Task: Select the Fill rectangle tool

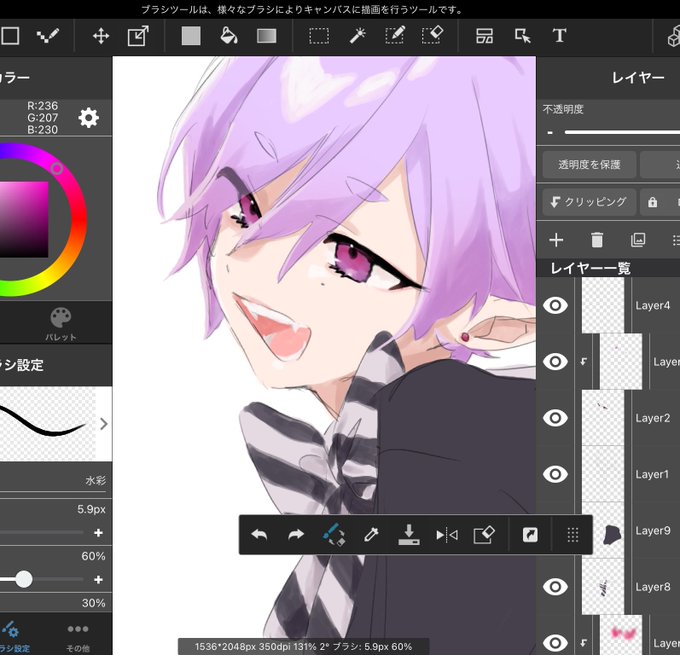Action: (191, 36)
